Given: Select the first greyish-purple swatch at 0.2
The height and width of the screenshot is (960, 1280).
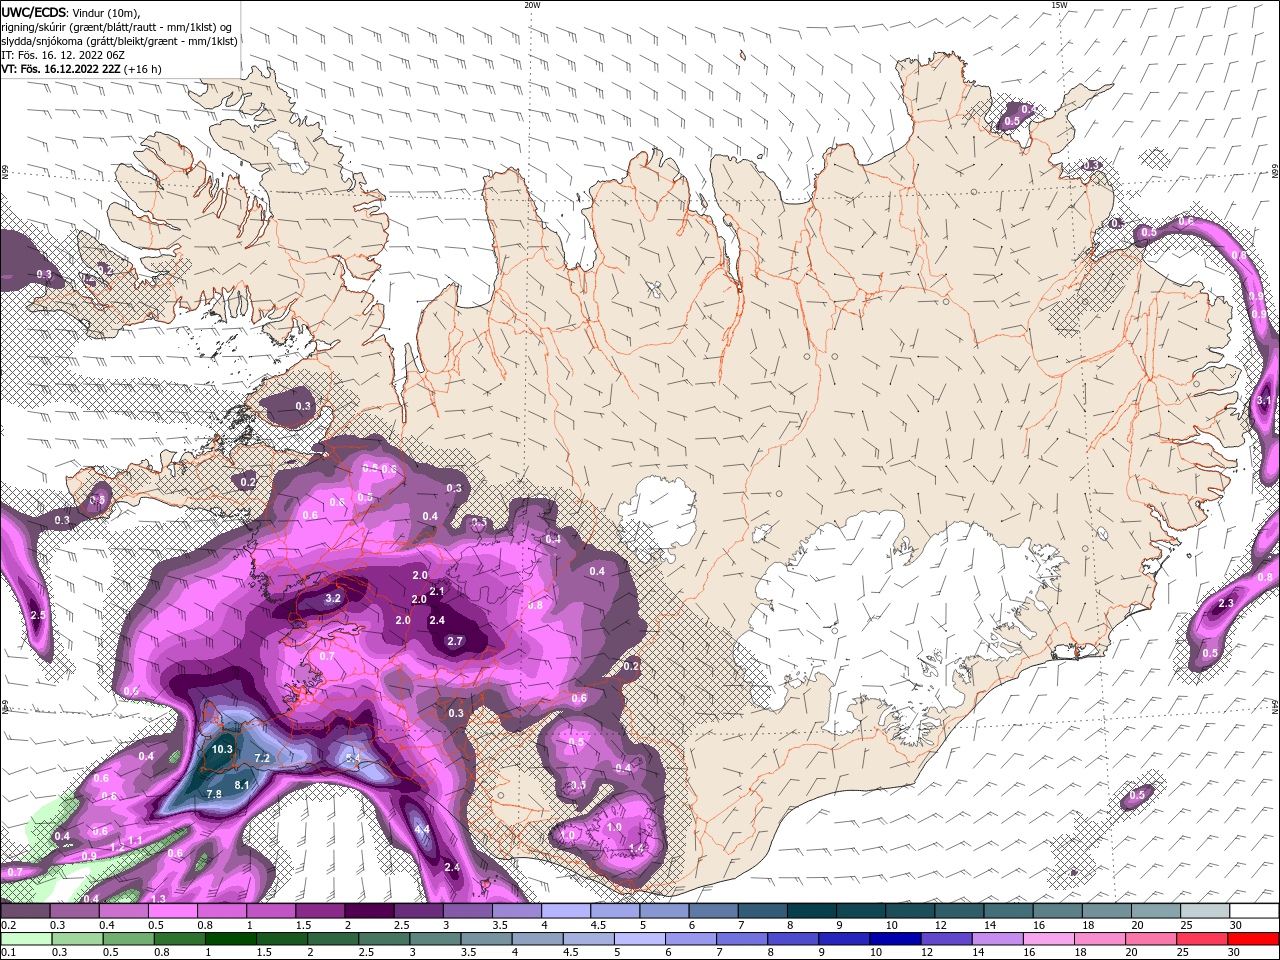Looking at the screenshot, I should (25, 911).
